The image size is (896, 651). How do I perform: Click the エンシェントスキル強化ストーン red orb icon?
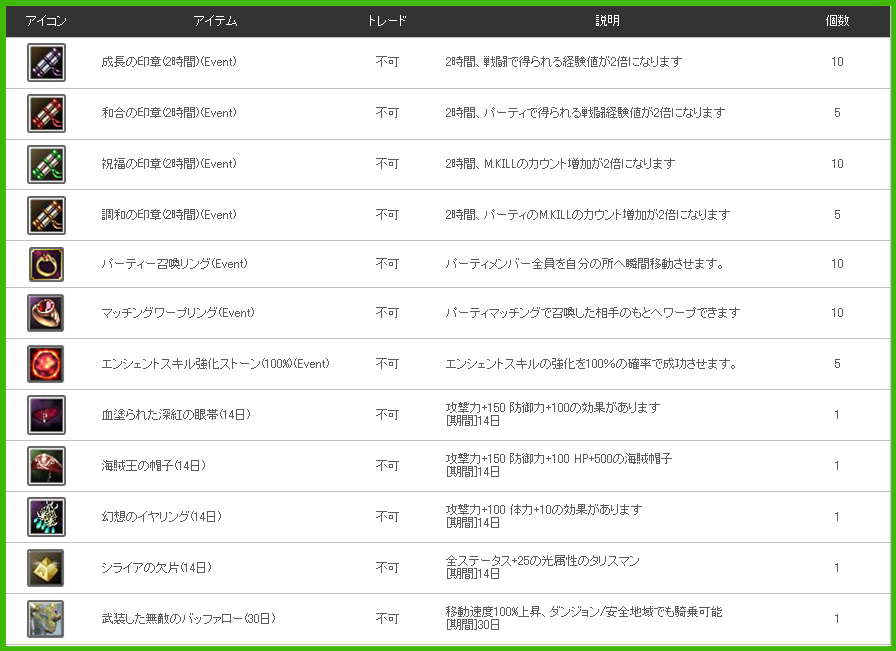46,364
